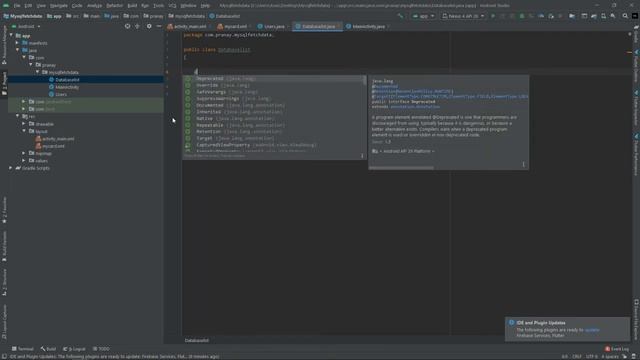
Task: Open project panel settings gear
Action: pyautogui.click(x=149, y=26)
